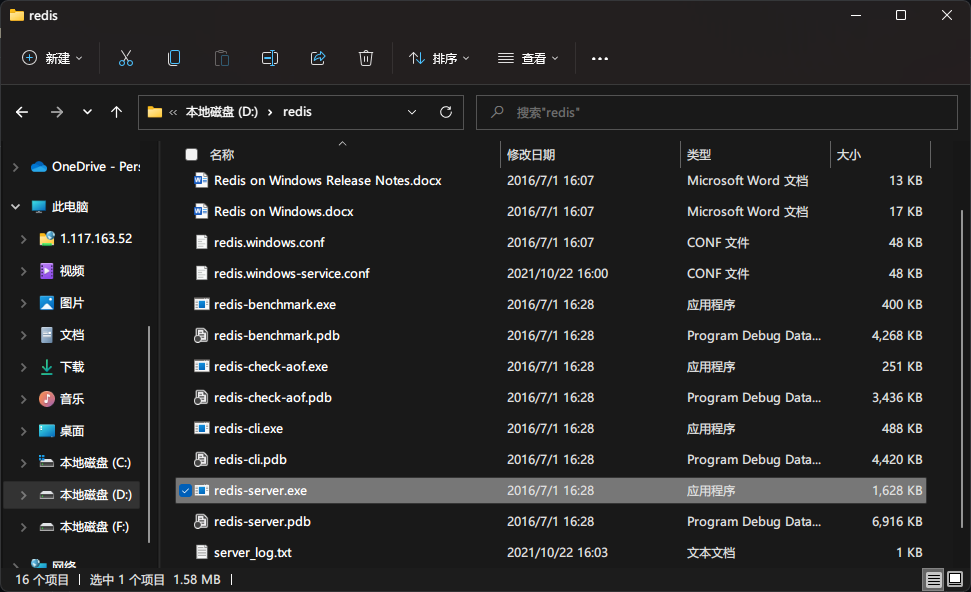Screen dimensions: 971x592
Task: Go back with the left arrow
Action: pos(22,112)
